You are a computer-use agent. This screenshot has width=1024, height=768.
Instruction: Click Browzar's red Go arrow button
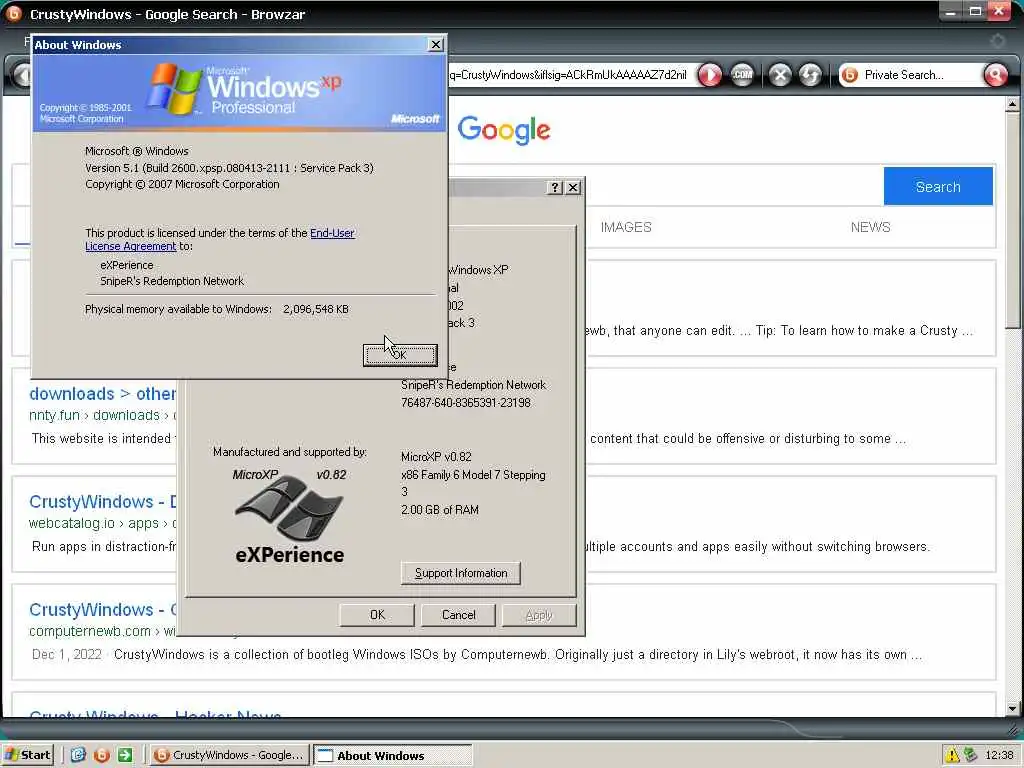[710, 75]
